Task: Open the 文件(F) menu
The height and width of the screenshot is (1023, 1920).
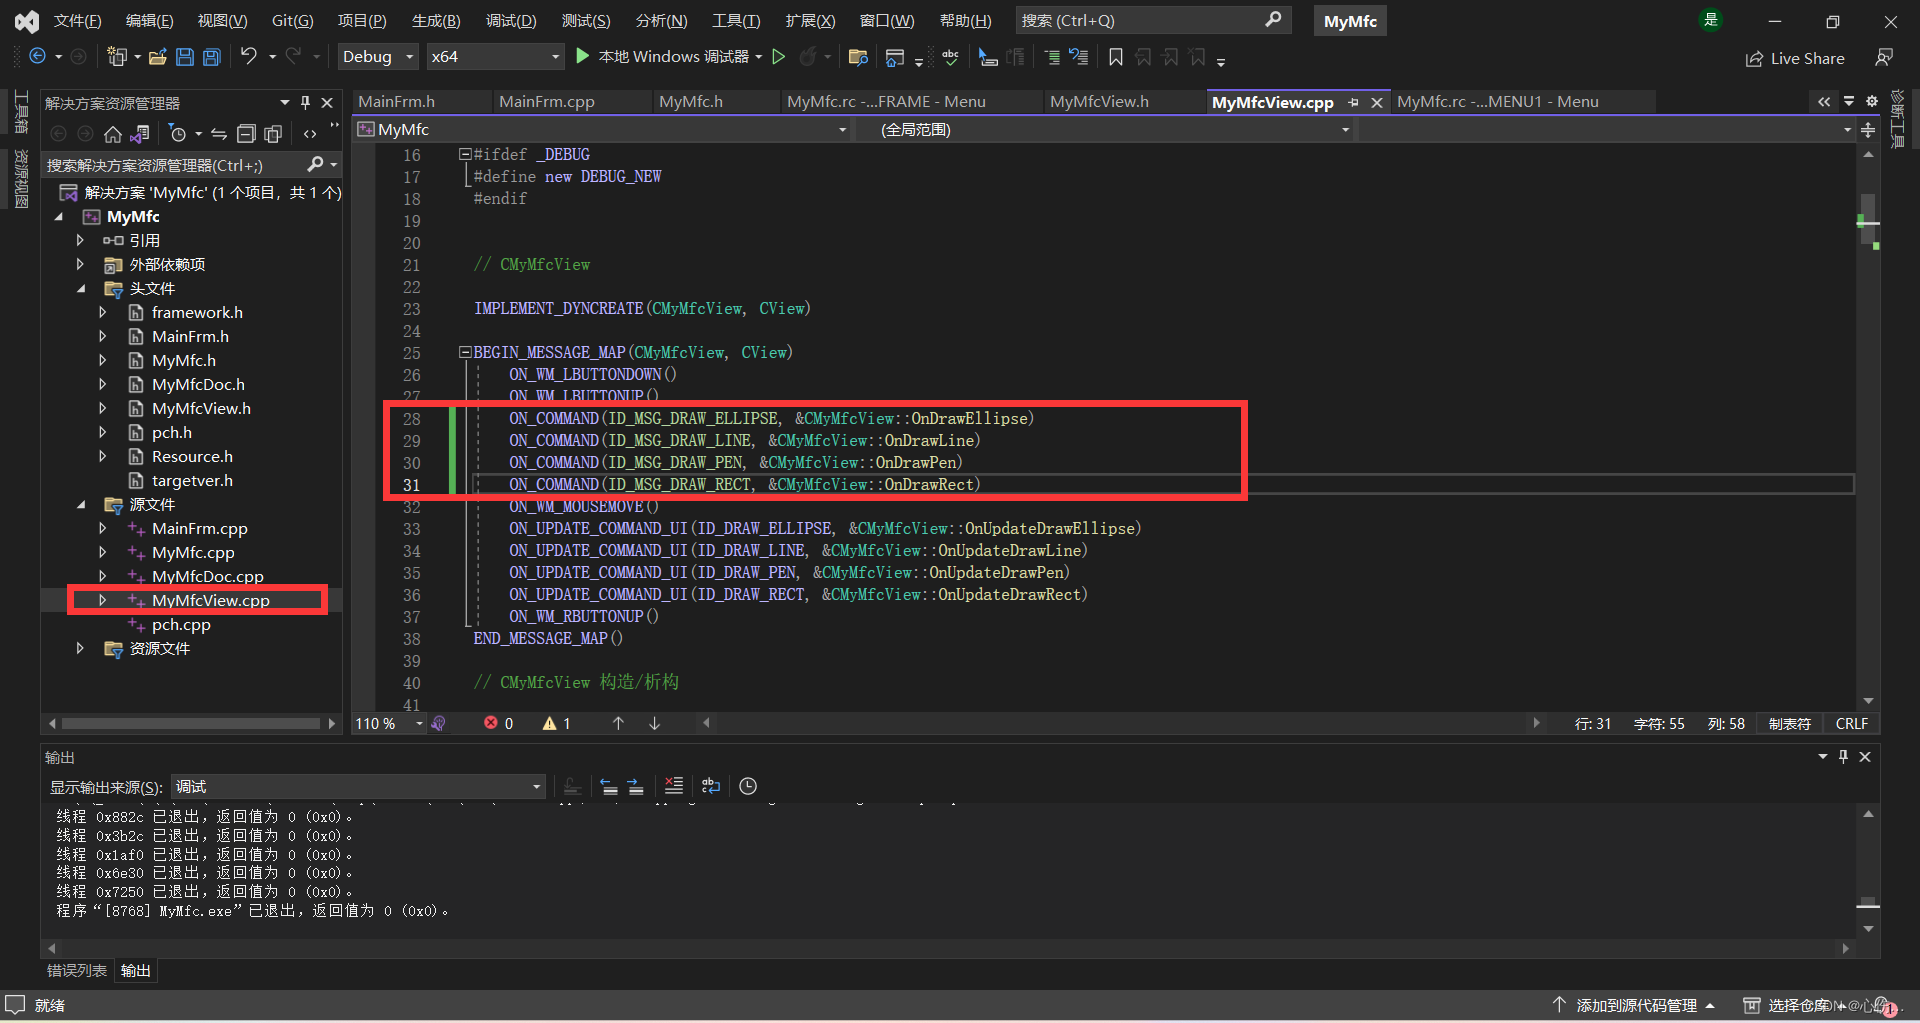Action: coord(78,20)
